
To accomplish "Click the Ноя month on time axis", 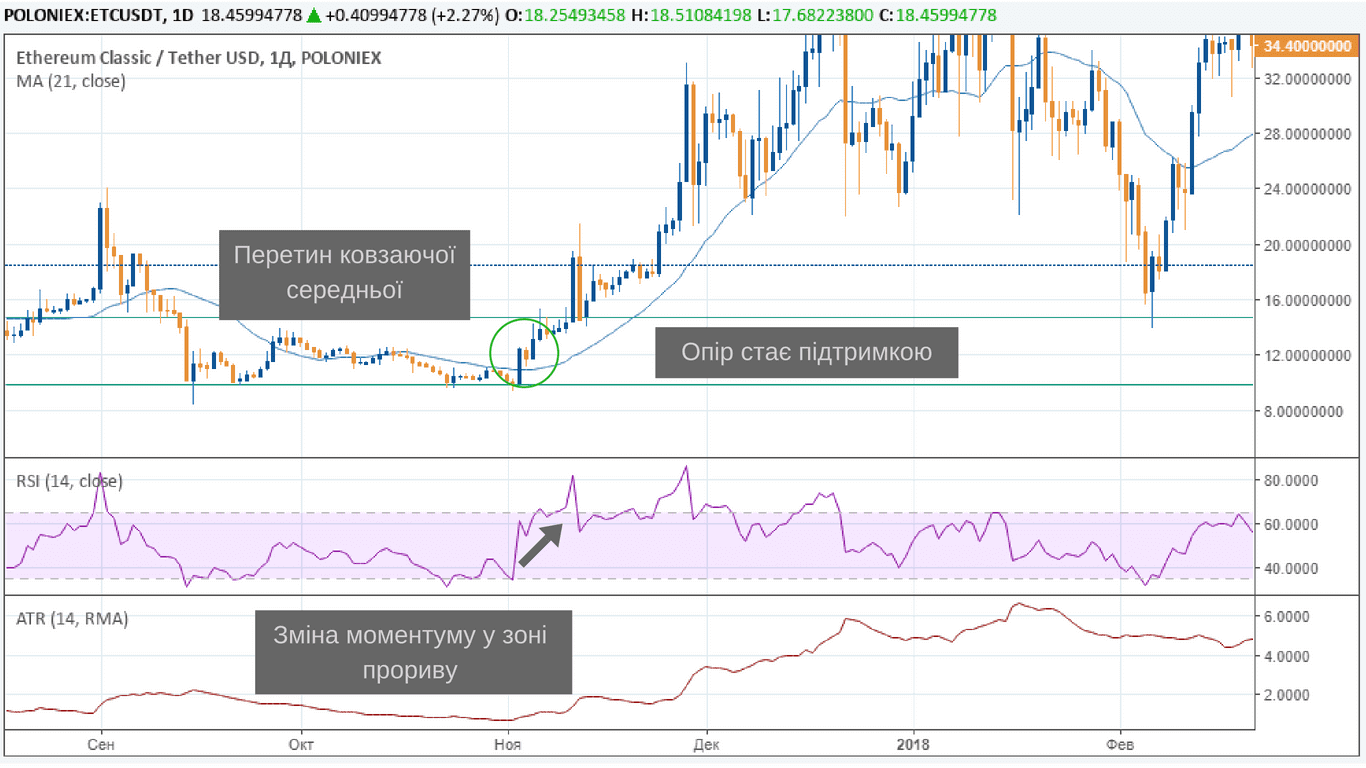I will coord(510,744).
